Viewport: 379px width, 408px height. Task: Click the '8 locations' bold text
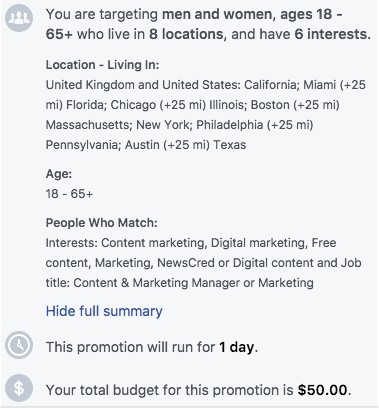[x=186, y=34]
